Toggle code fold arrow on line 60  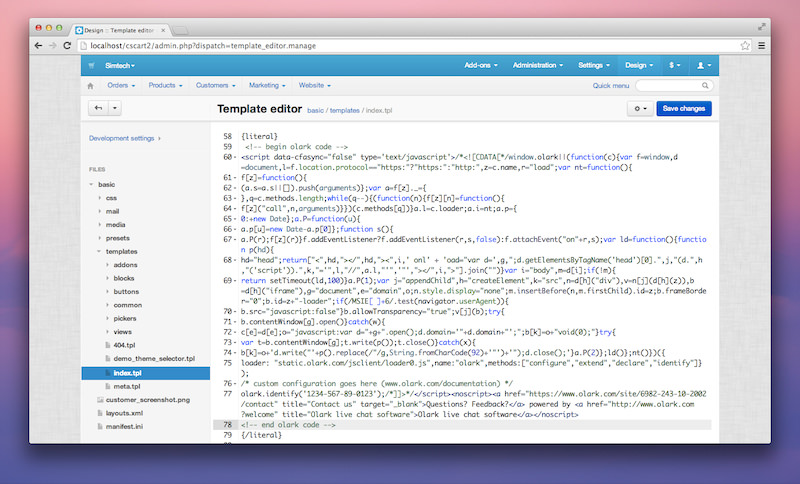pos(234,157)
